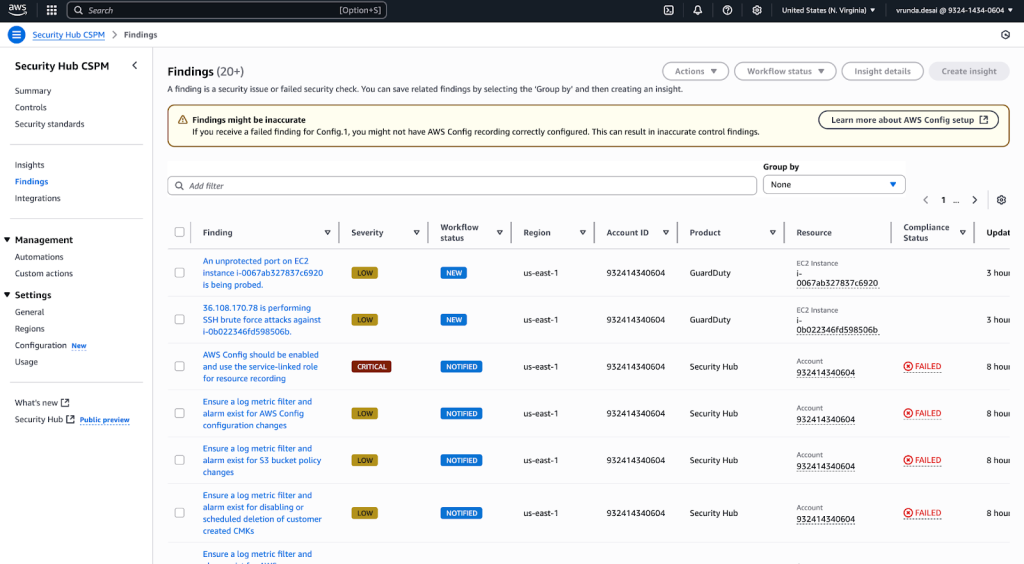Open the AWS services grid menu
Image resolution: width=1024 pixels, height=564 pixels.
(x=52, y=10)
